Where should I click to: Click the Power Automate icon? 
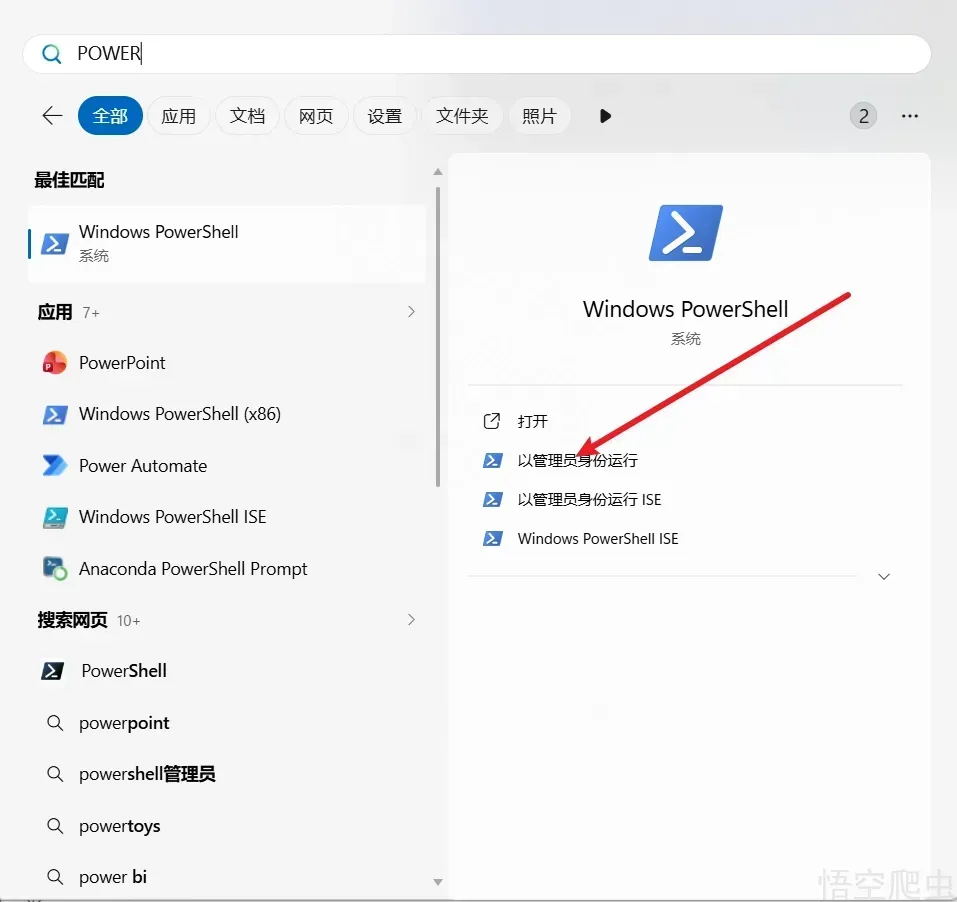pyautogui.click(x=54, y=465)
